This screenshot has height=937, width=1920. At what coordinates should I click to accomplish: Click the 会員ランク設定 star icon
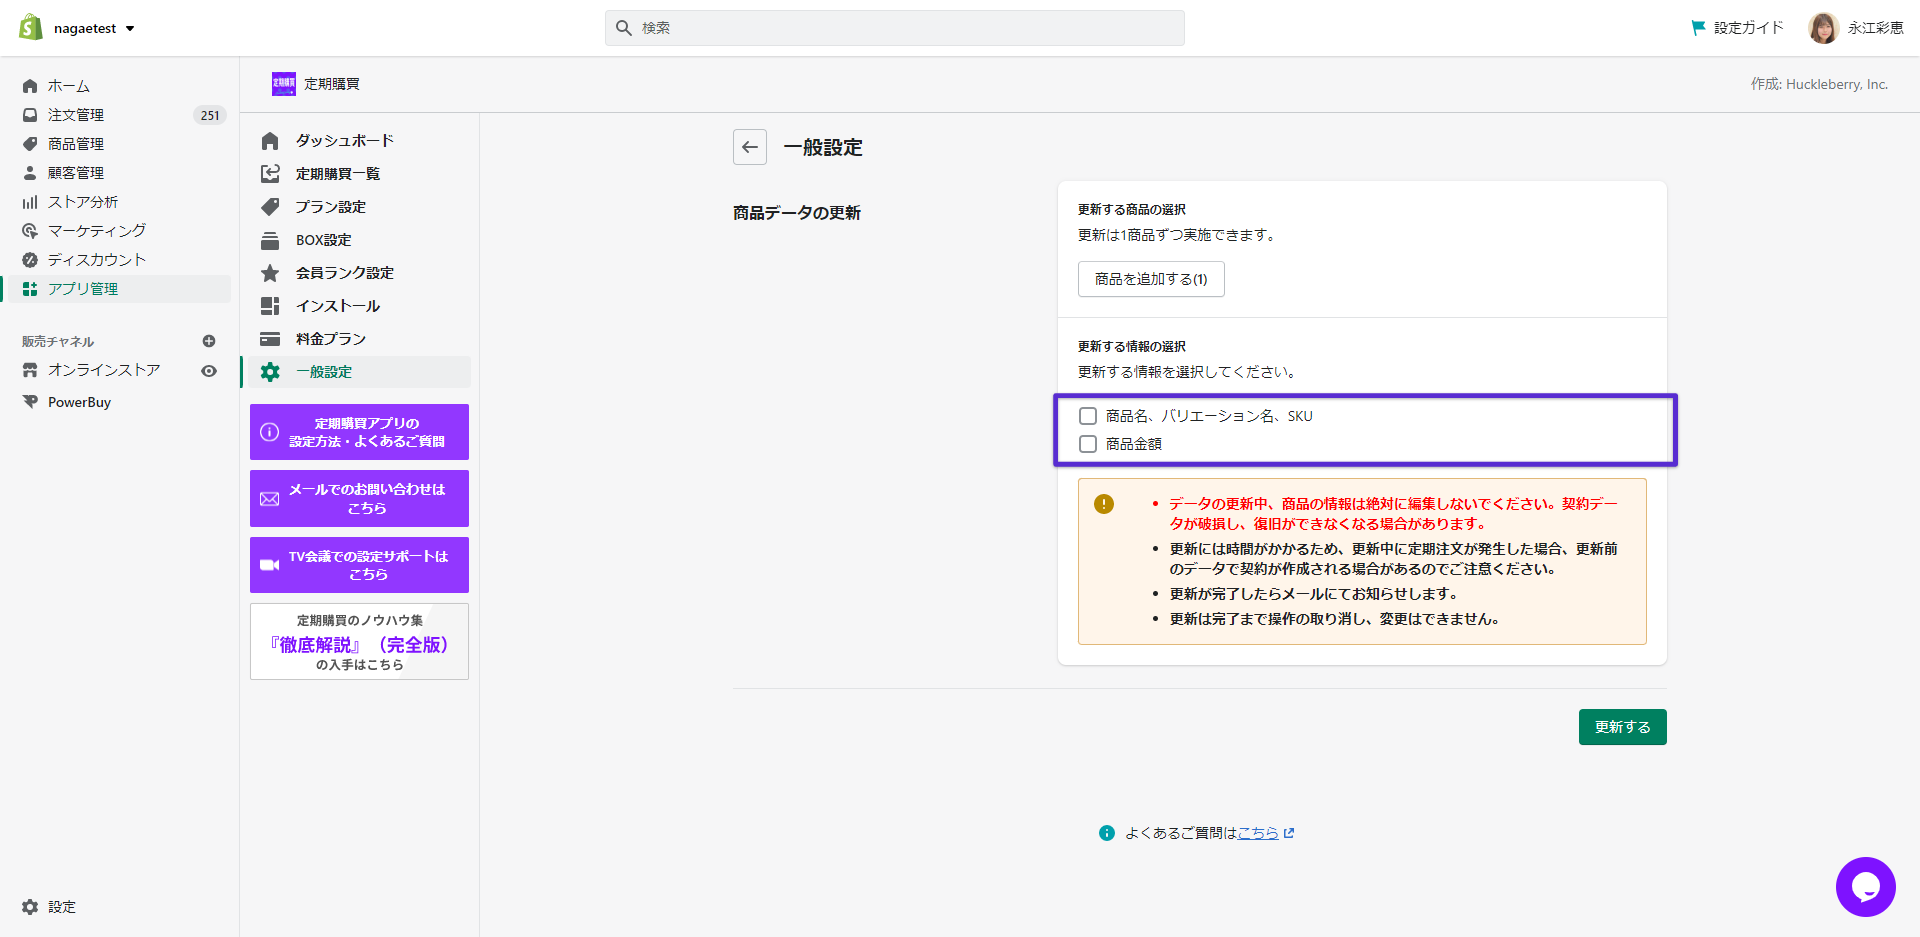(x=270, y=273)
